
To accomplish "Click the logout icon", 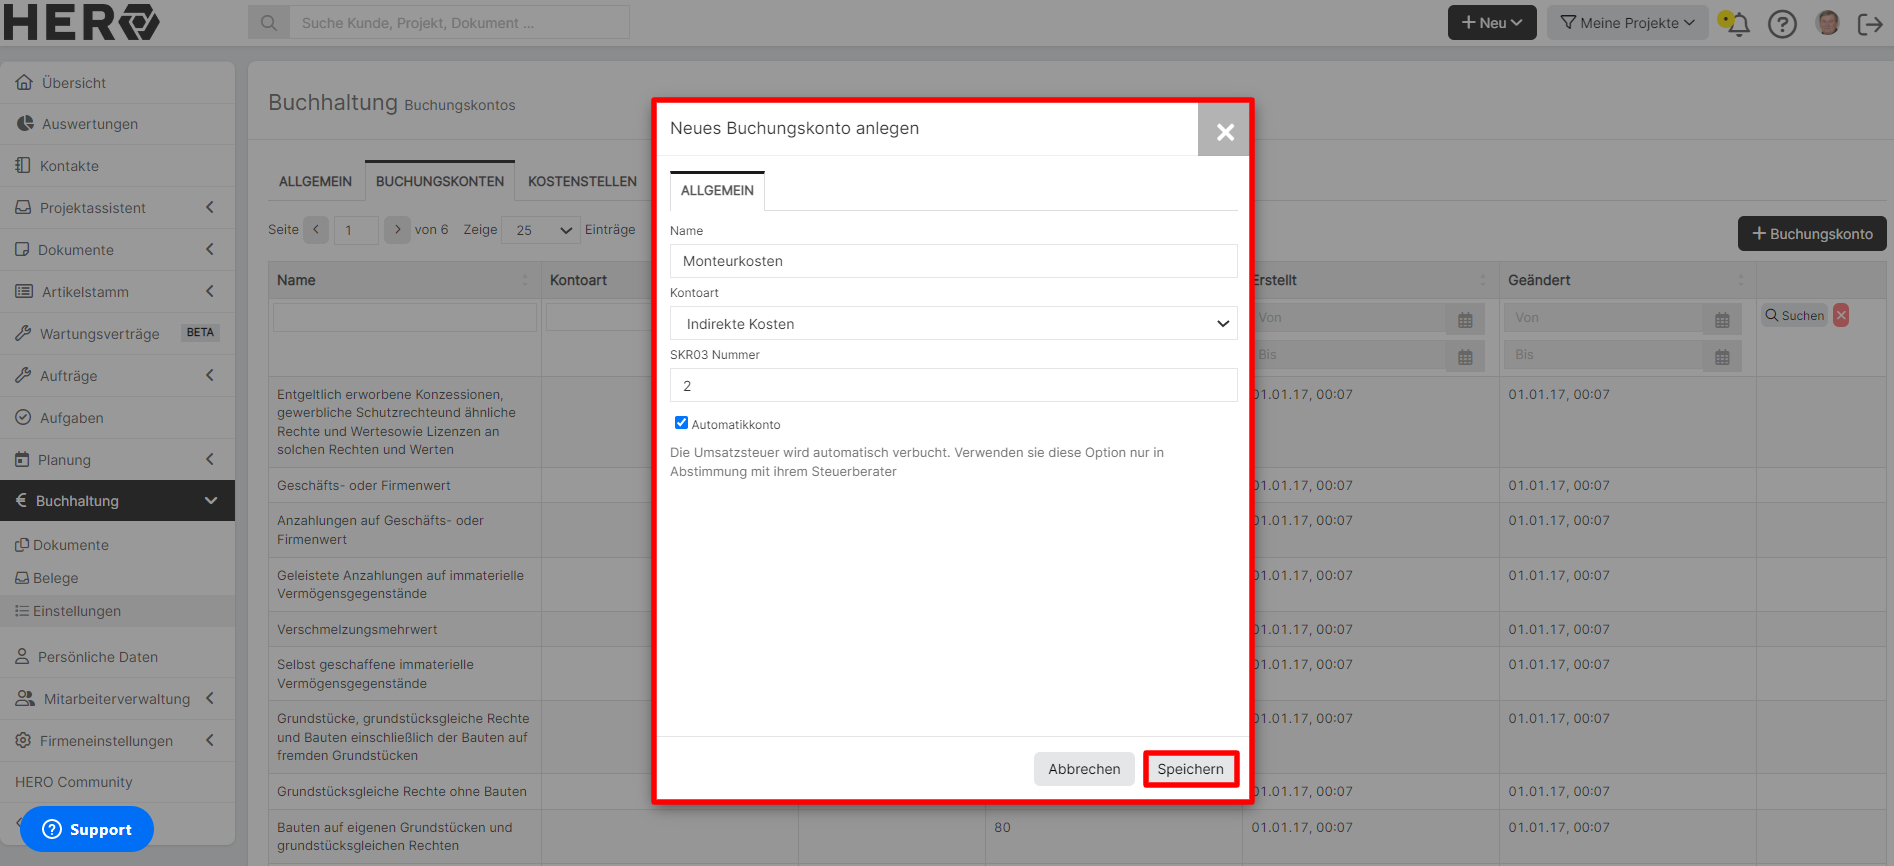I will (1870, 23).
